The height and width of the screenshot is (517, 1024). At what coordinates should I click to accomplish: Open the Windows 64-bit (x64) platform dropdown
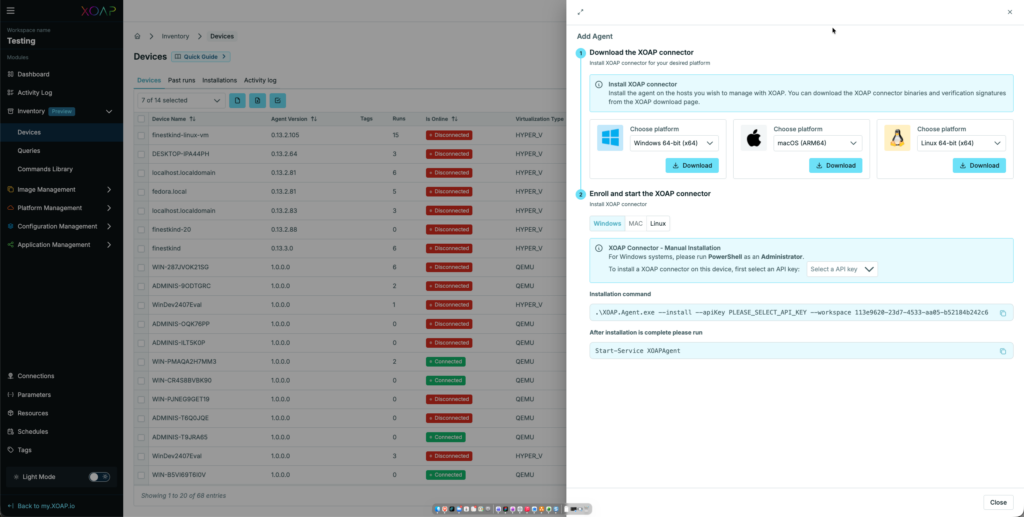coord(675,143)
